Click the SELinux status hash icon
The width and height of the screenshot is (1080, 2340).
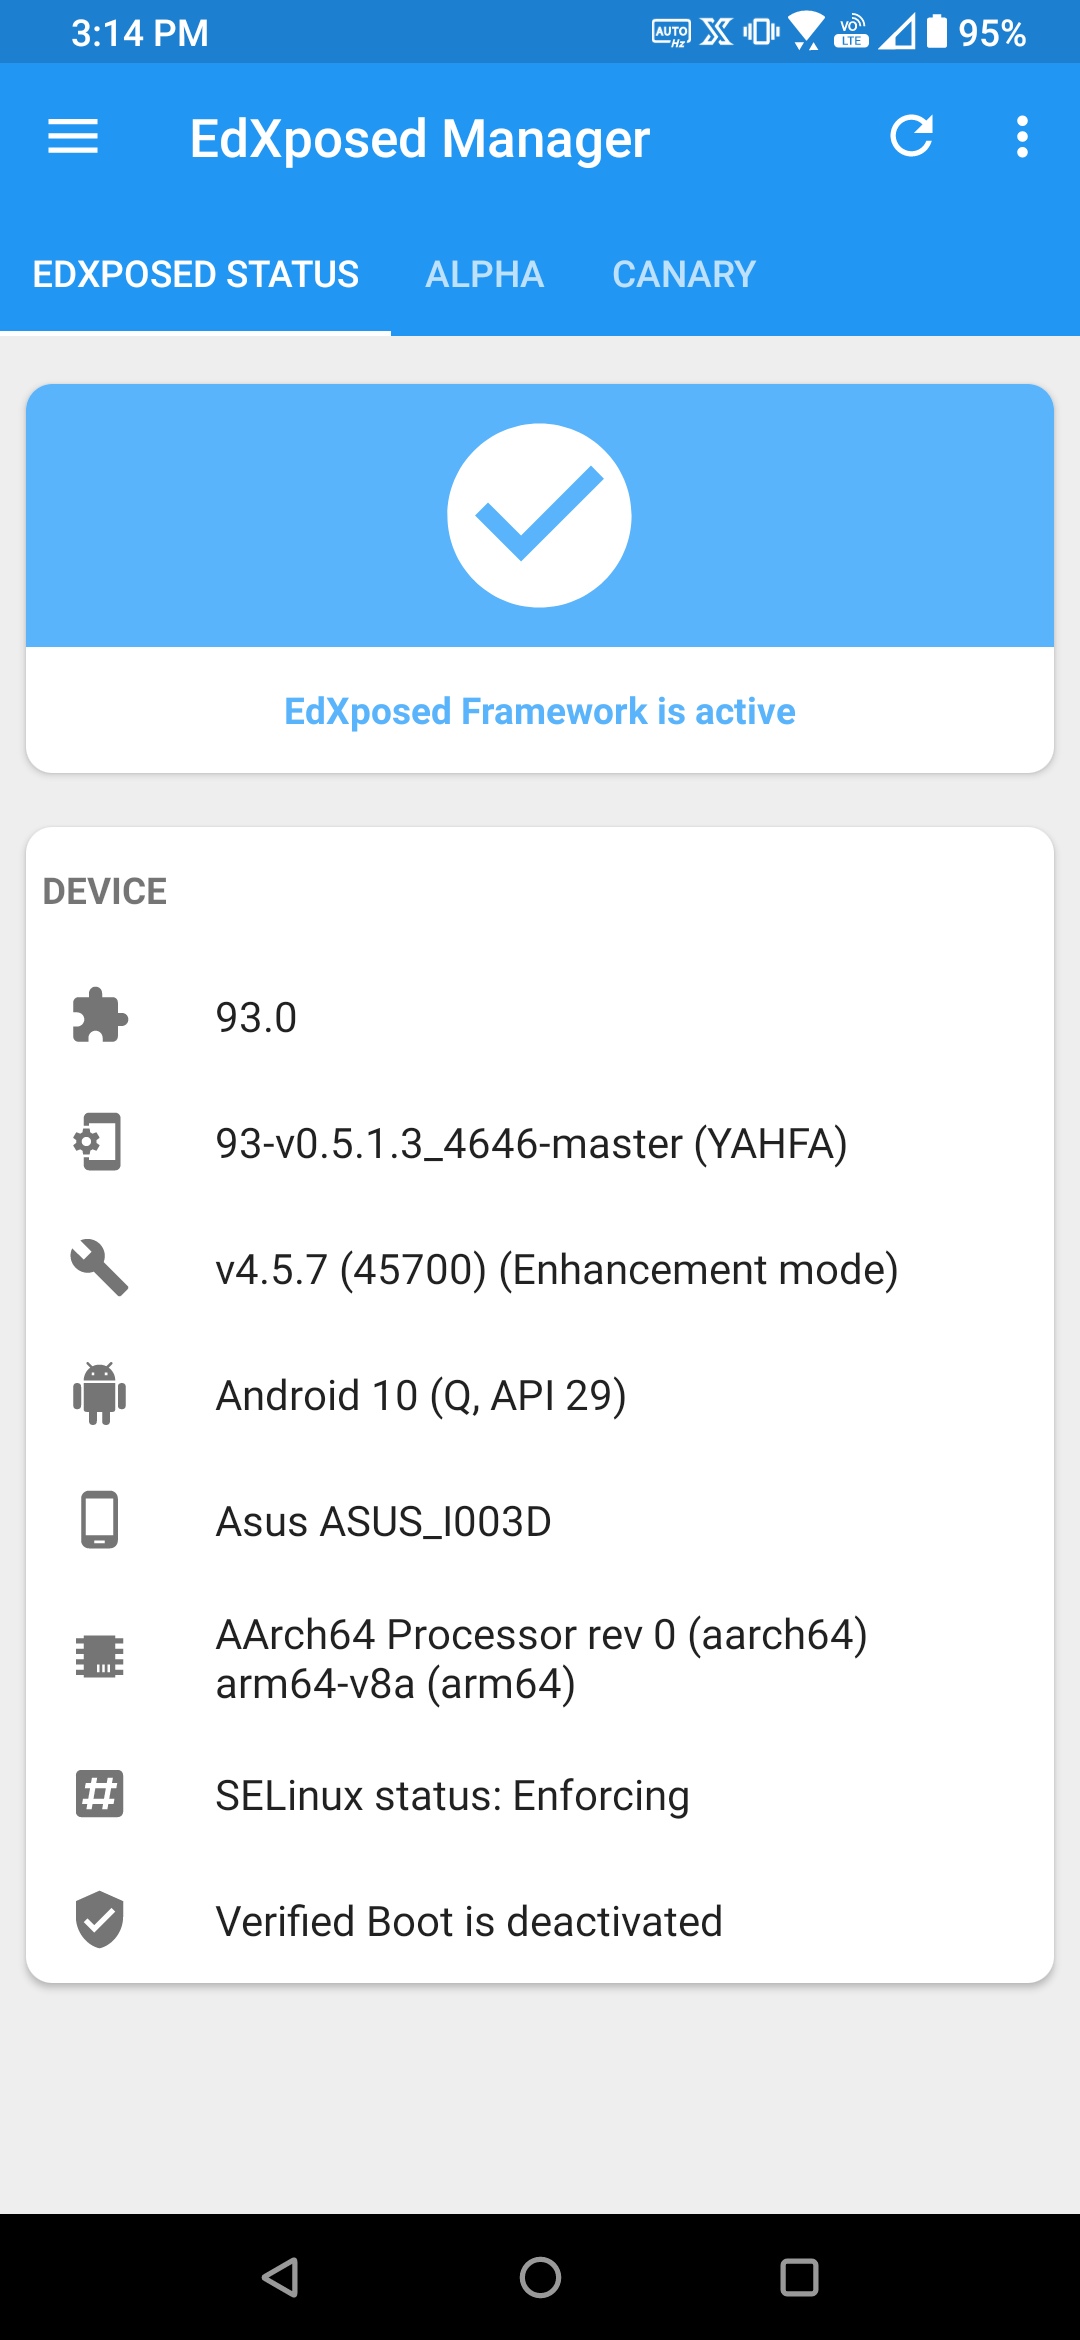[x=99, y=1794]
